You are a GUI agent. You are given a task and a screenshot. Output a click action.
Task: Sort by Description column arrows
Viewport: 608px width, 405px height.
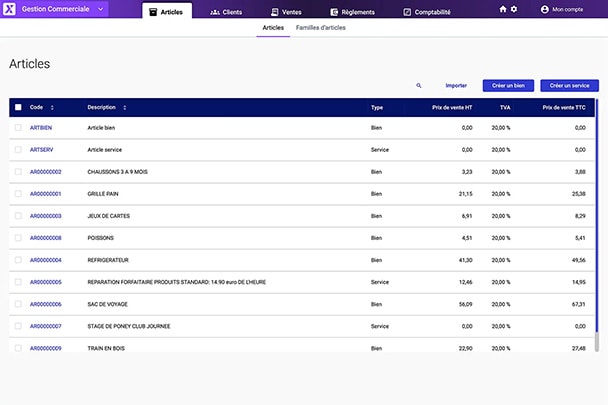pyautogui.click(x=124, y=107)
